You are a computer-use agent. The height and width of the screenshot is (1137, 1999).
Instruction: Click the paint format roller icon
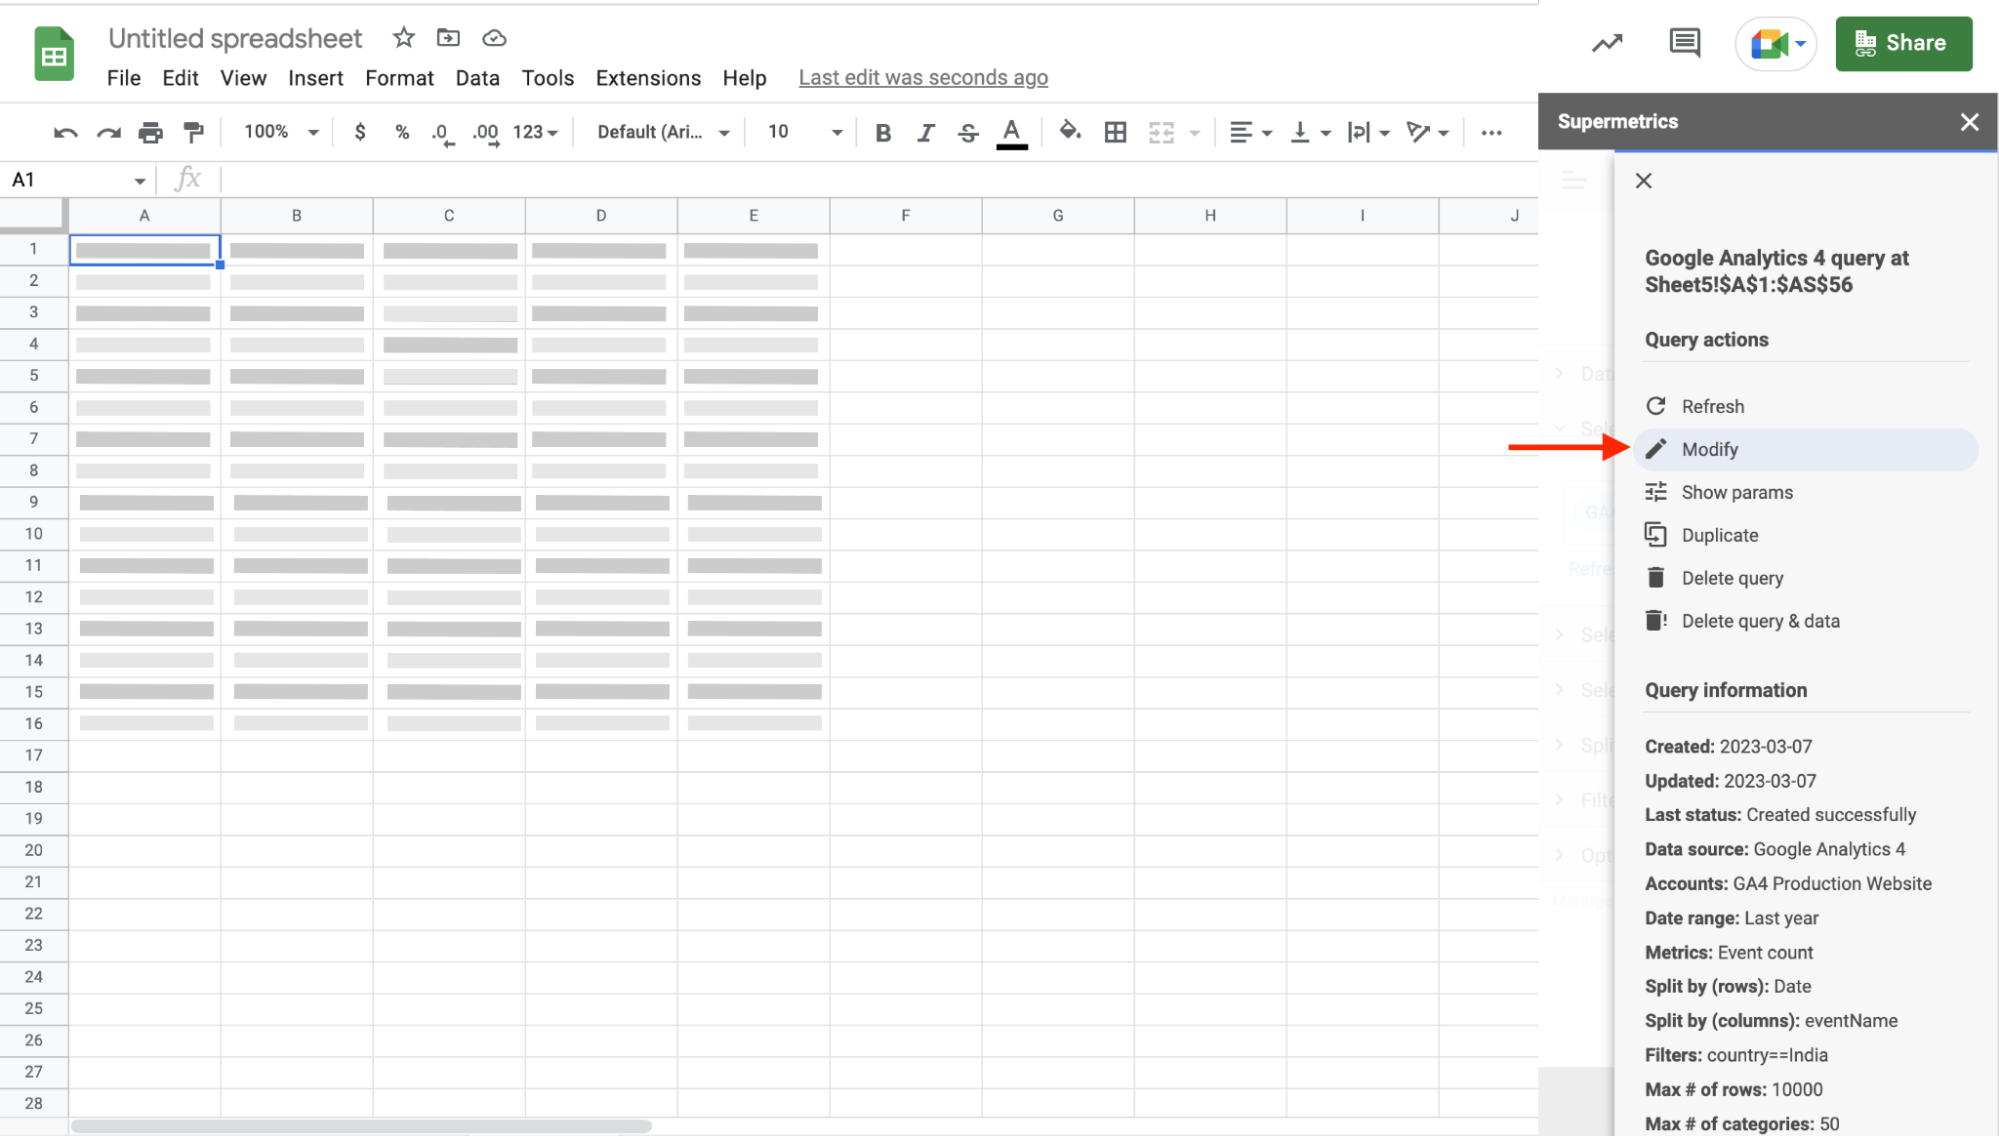(194, 132)
